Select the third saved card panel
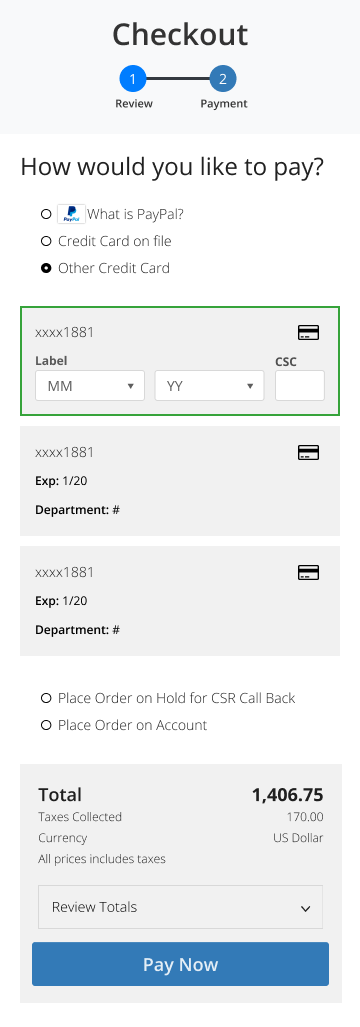The width and height of the screenshot is (360, 1027). pos(180,601)
